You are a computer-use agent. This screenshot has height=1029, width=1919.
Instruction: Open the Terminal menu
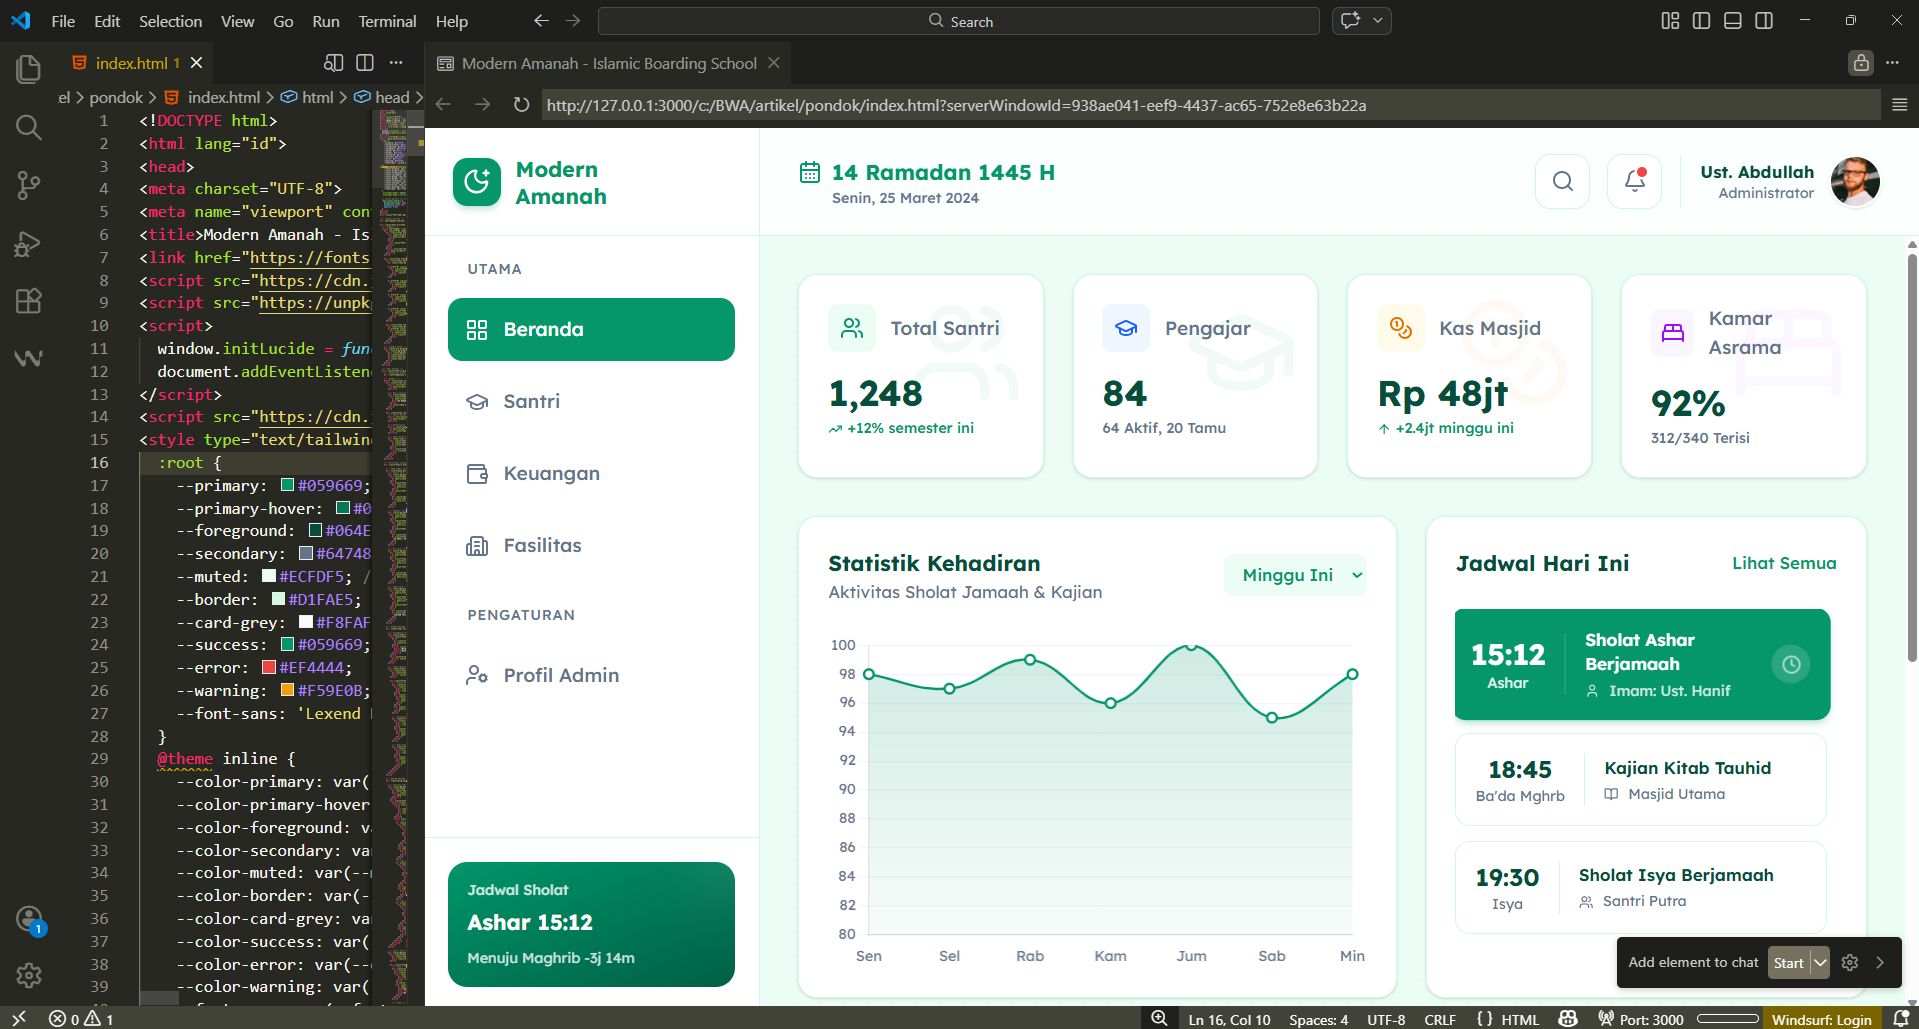[x=387, y=21]
